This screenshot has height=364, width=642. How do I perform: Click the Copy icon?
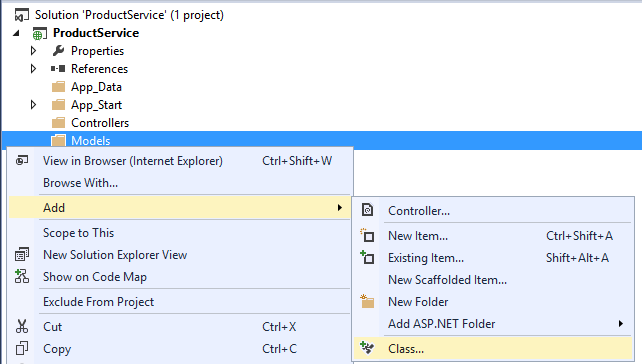pos(22,348)
